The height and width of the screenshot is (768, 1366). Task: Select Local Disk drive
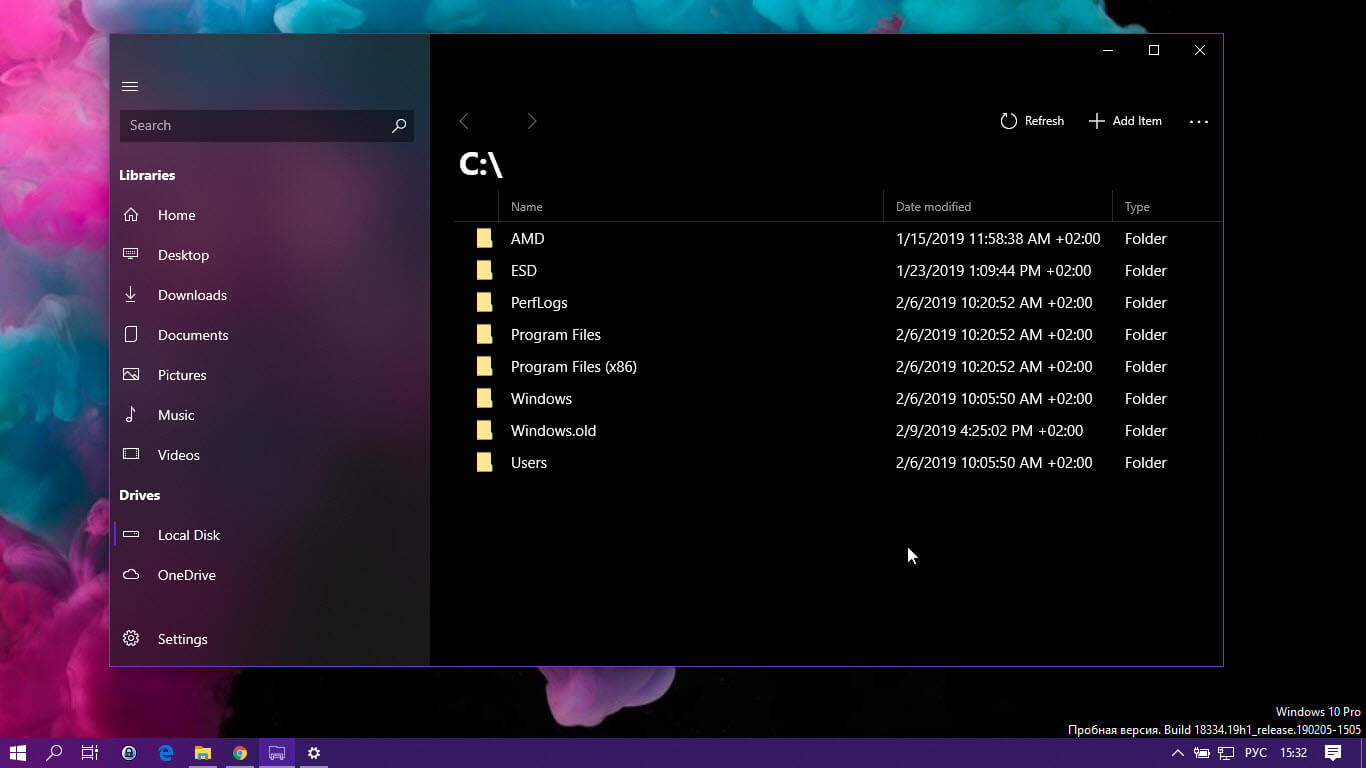pos(189,535)
